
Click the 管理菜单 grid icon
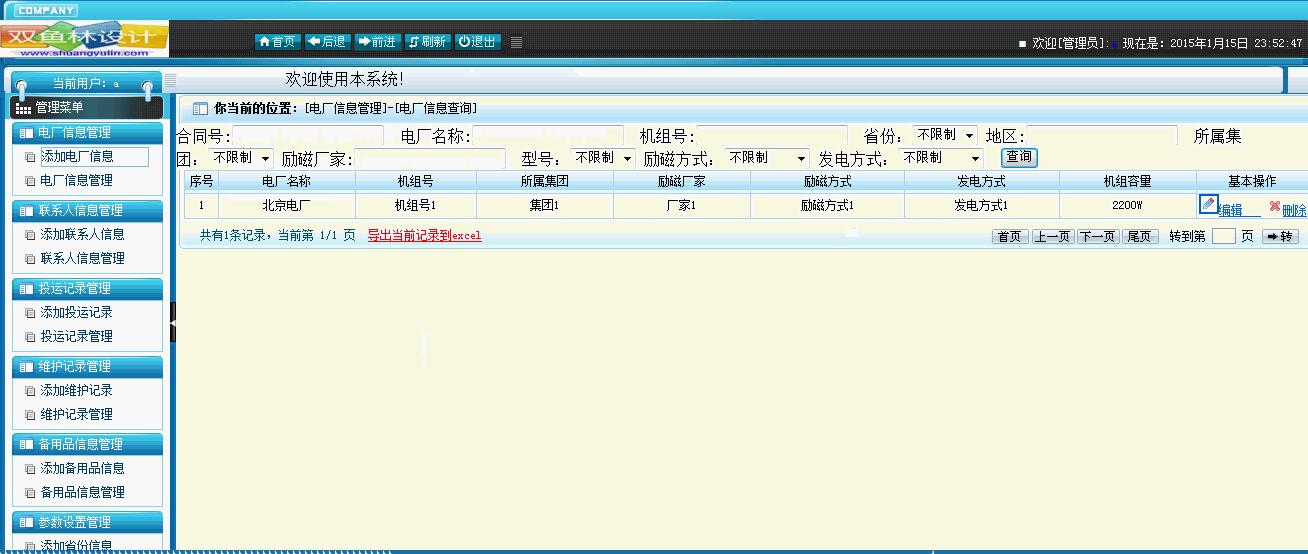click(x=24, y=108)
